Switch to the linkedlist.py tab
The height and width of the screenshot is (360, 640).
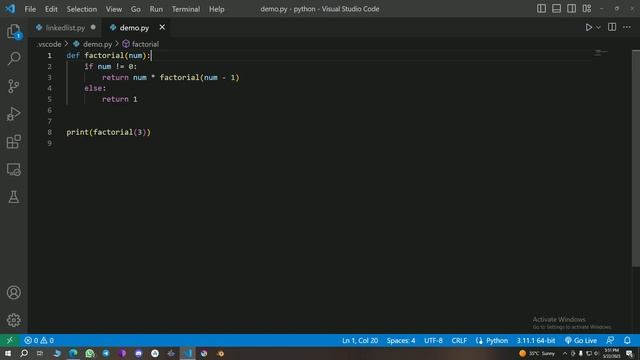click(x=65, y=28)
